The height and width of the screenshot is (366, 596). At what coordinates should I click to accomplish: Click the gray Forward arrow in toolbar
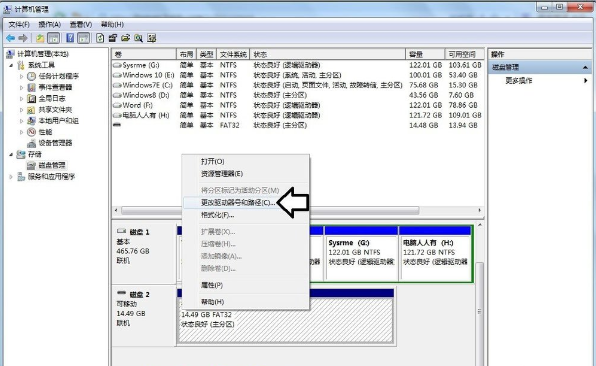pos(23,38)
